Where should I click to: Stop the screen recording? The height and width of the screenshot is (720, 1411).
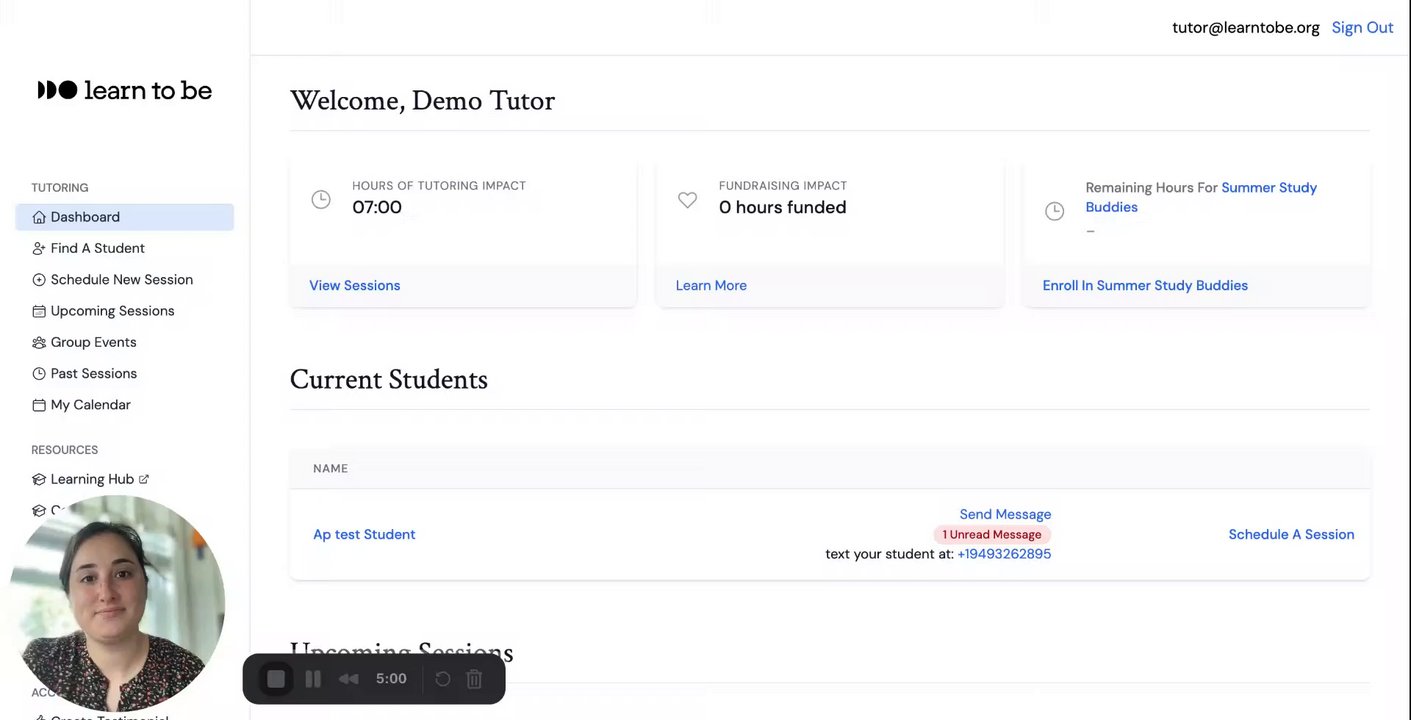click(x=276, y=679)
